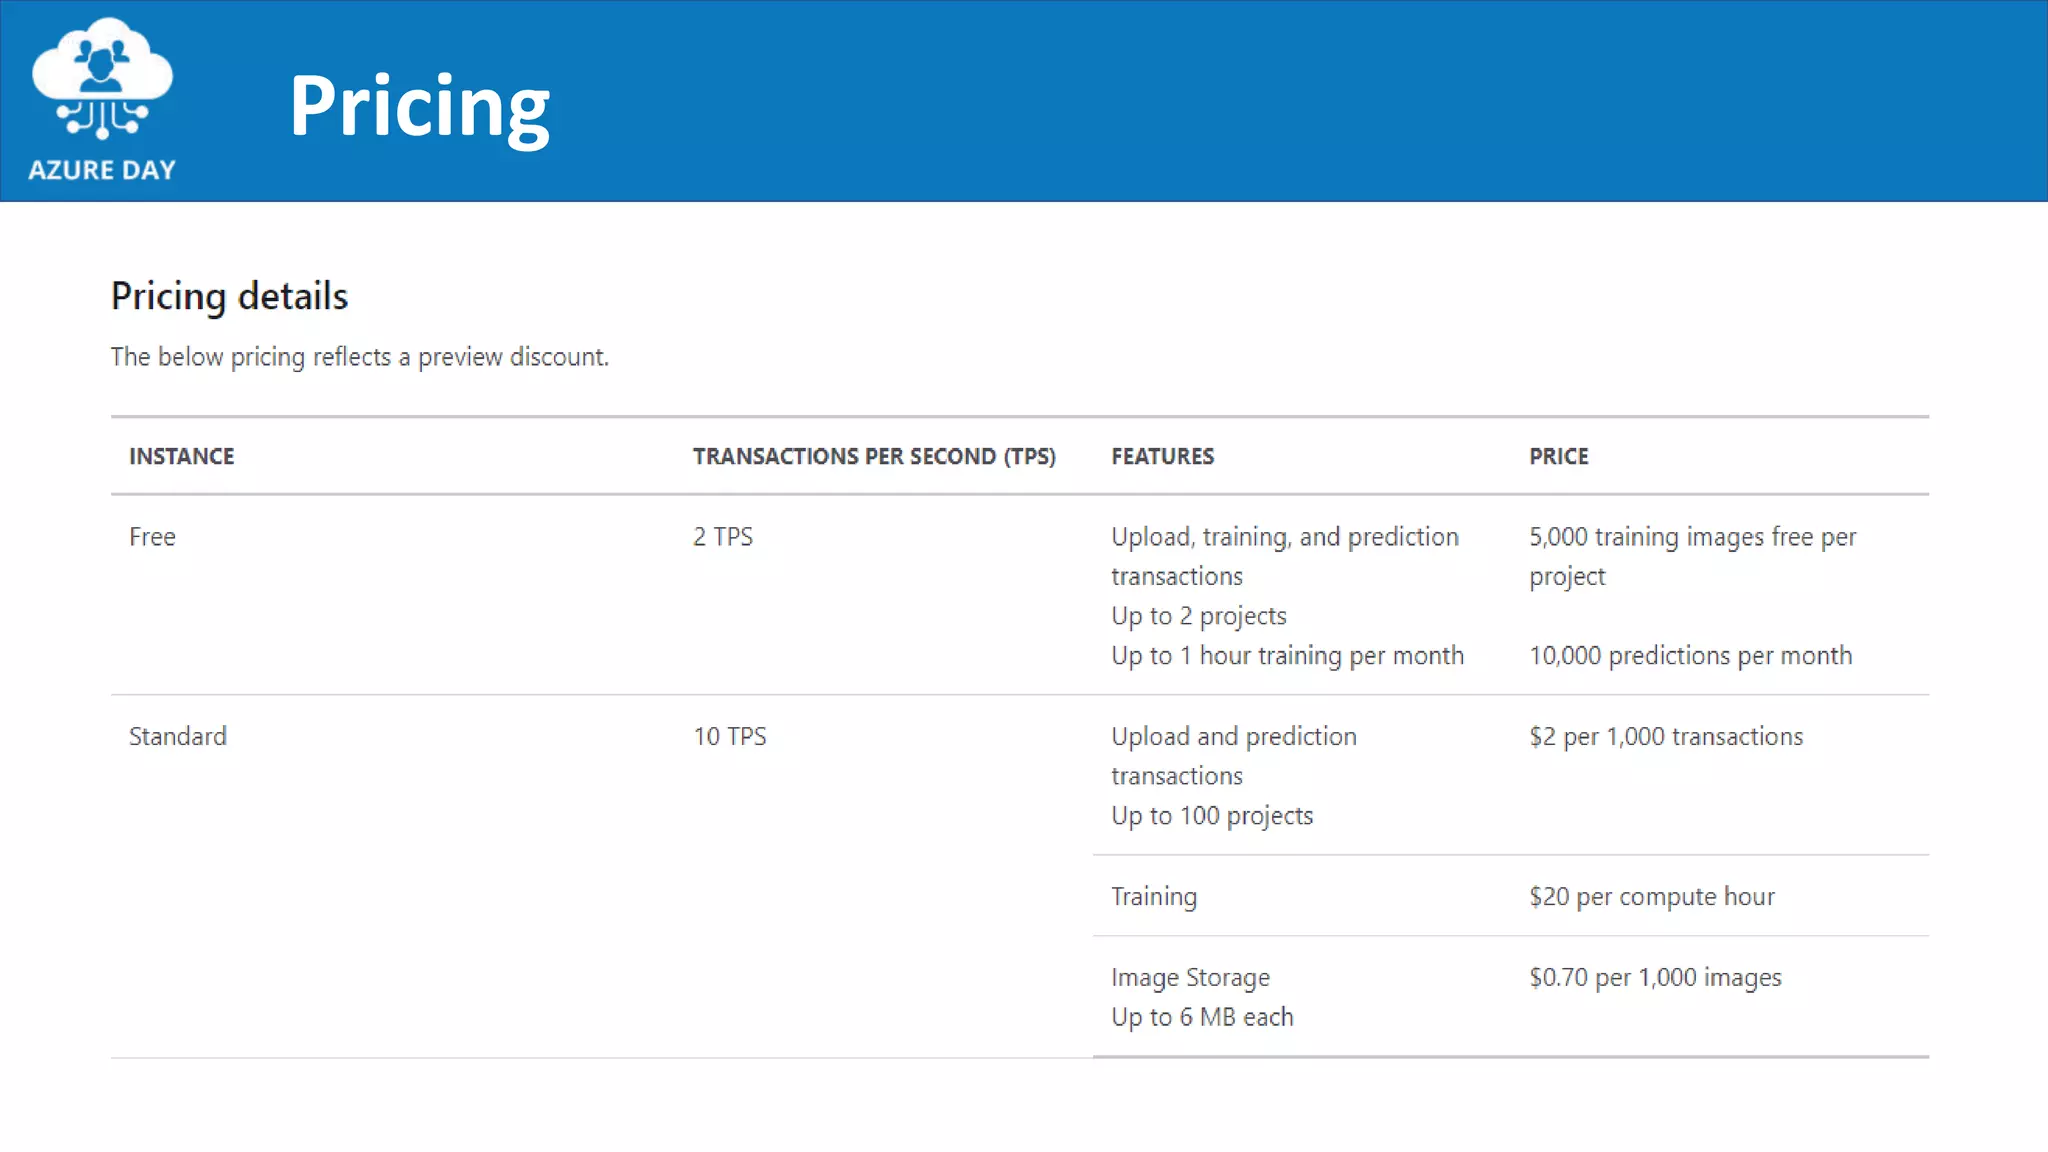
Task: Click the Image Storage feature text
Action: point(1191,978)
